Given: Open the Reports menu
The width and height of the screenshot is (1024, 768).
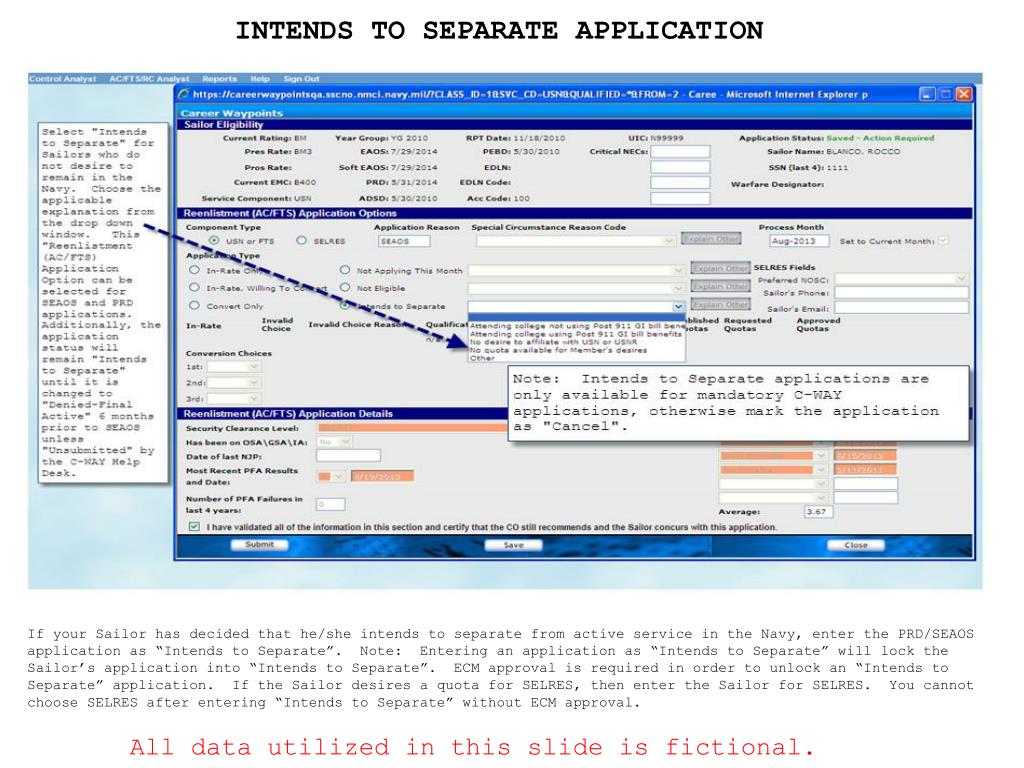Looking at the screenshot, I should (219, 78).
